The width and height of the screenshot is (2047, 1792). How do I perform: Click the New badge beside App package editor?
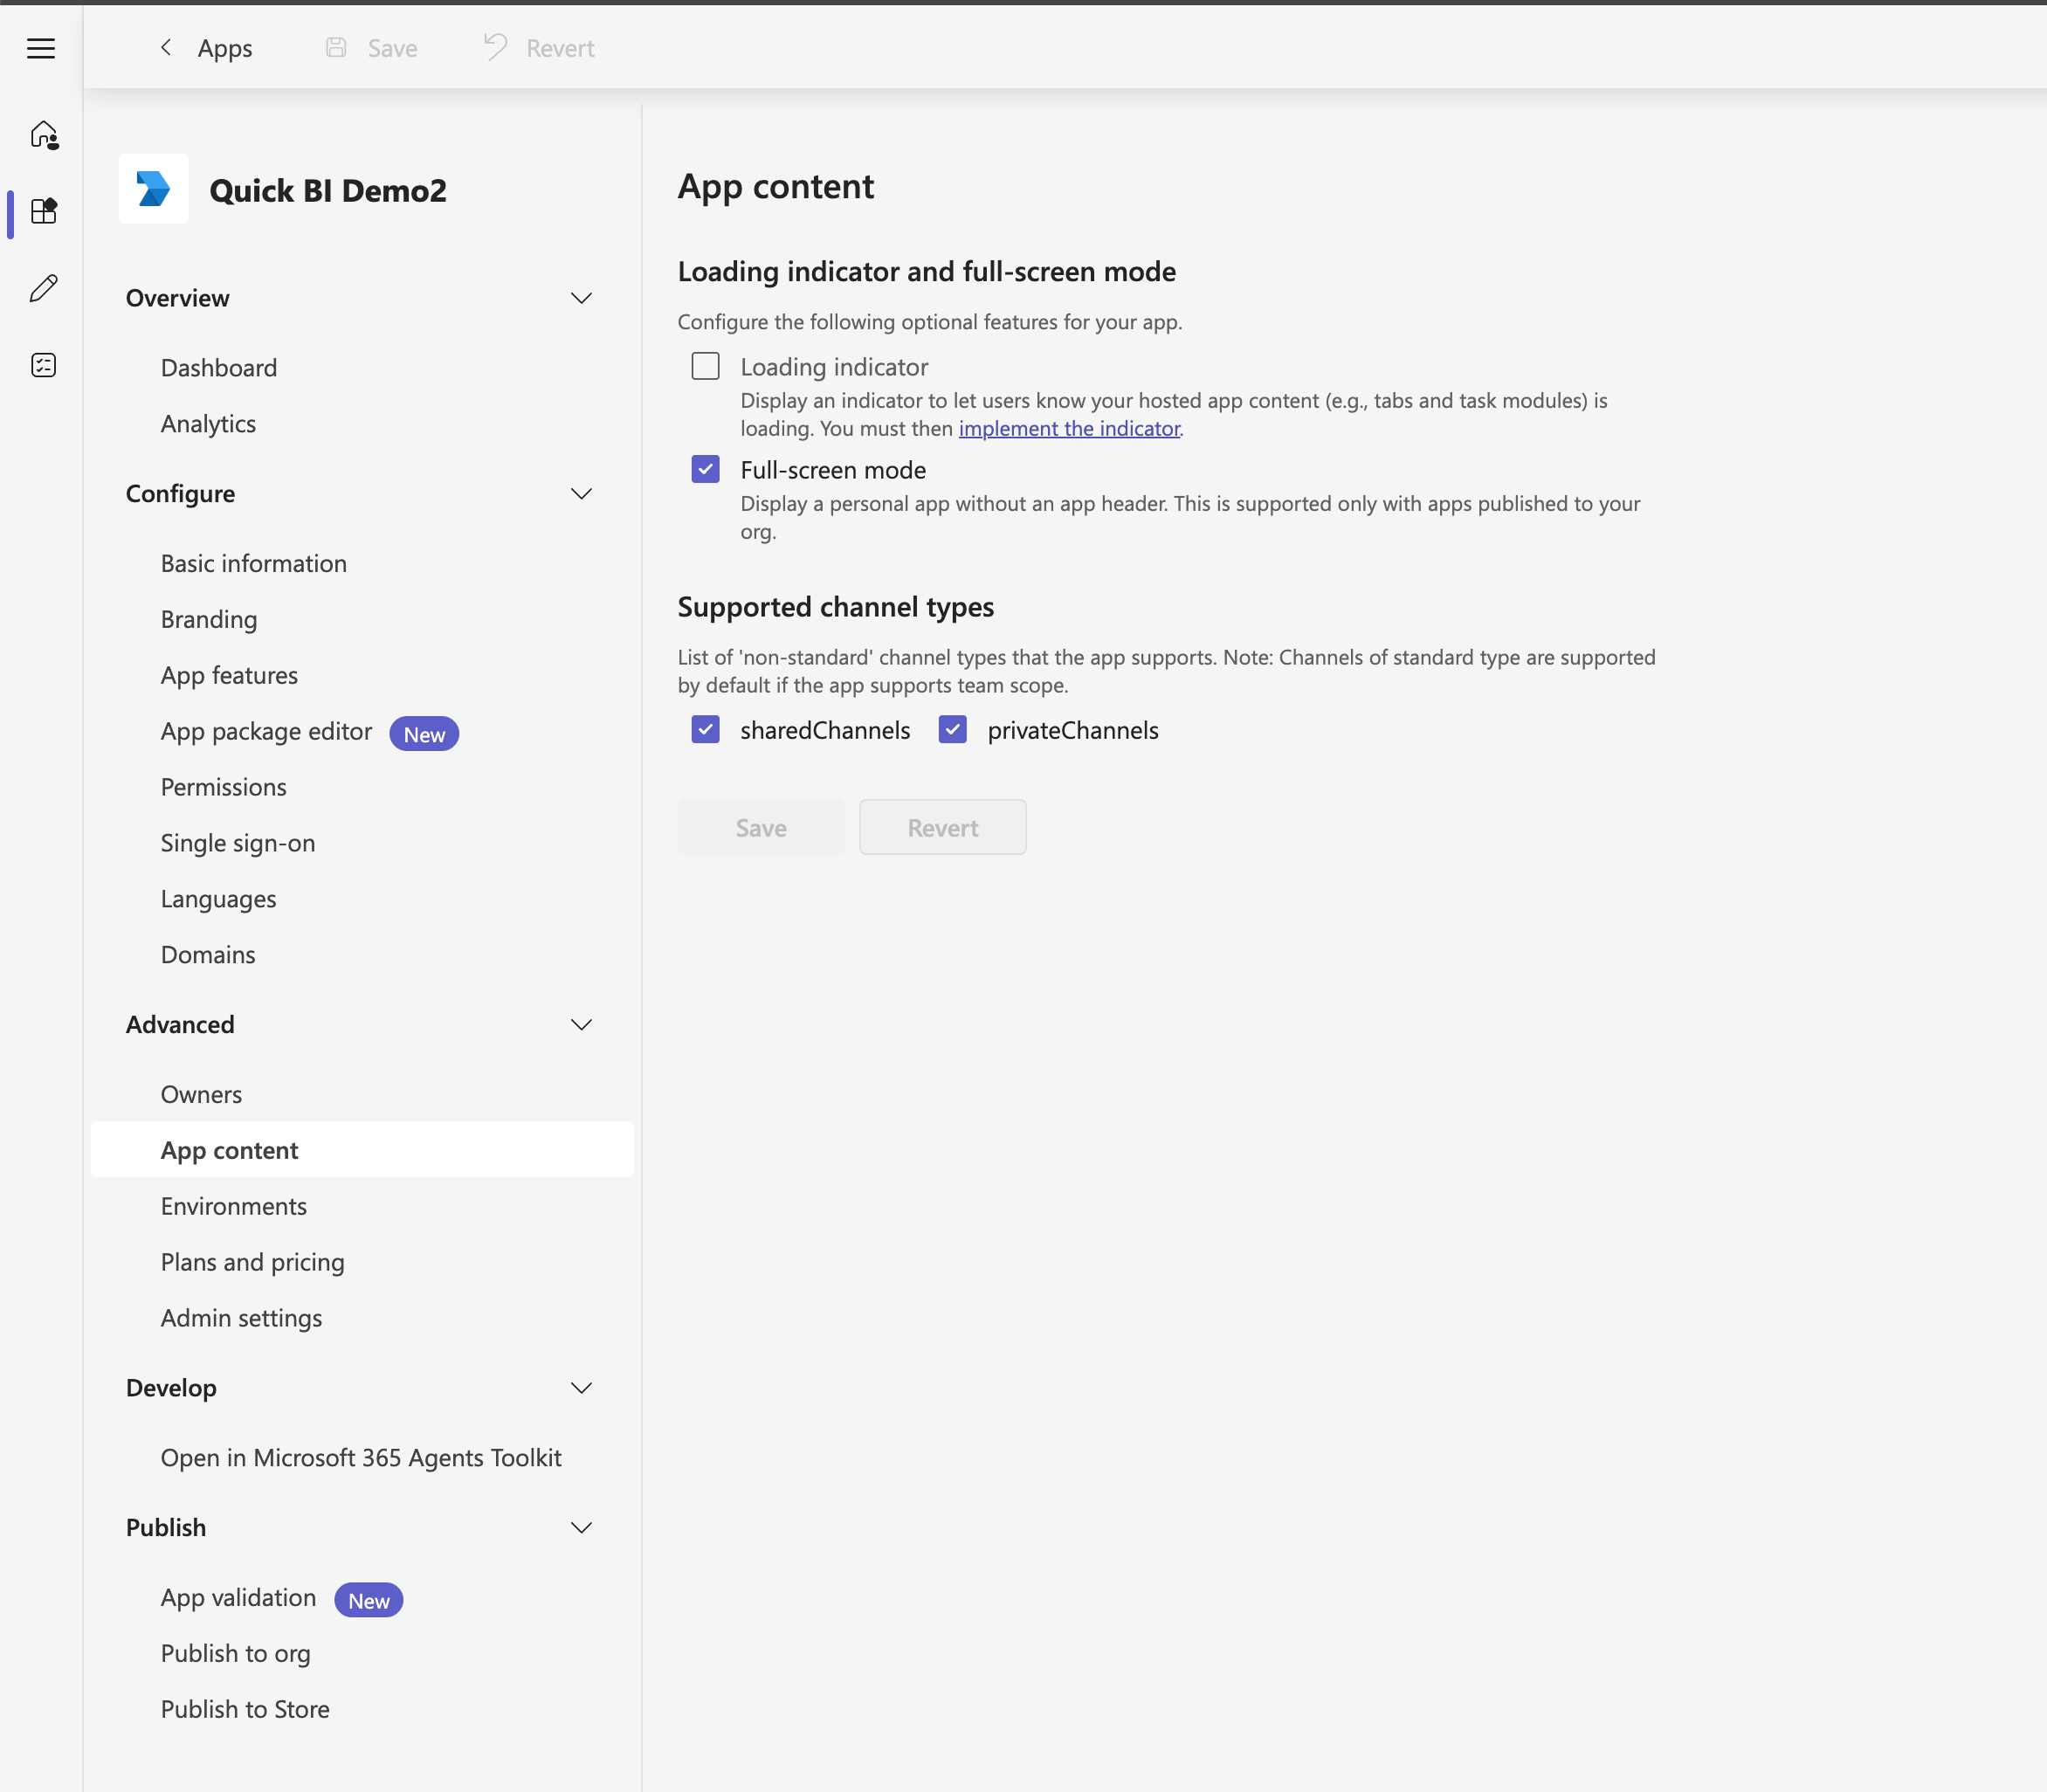(x=424, y=734)
